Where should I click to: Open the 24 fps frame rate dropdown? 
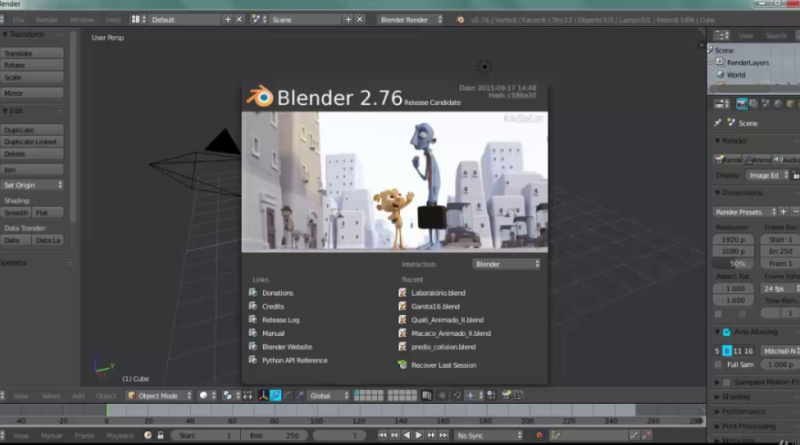[781, 289]
